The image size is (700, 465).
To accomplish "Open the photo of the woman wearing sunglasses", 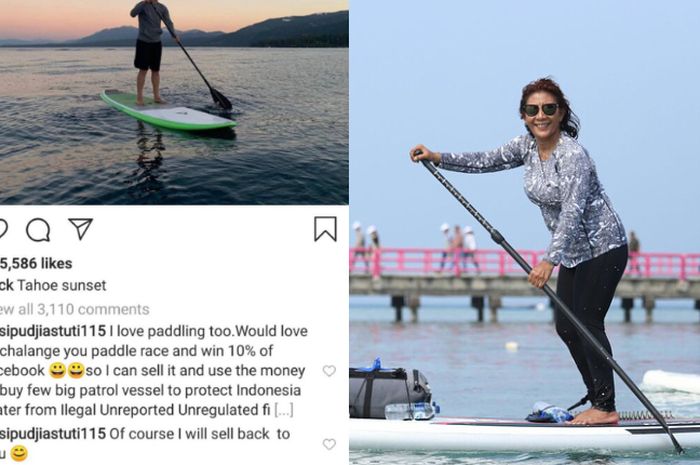I will click(x=525, y=232).
